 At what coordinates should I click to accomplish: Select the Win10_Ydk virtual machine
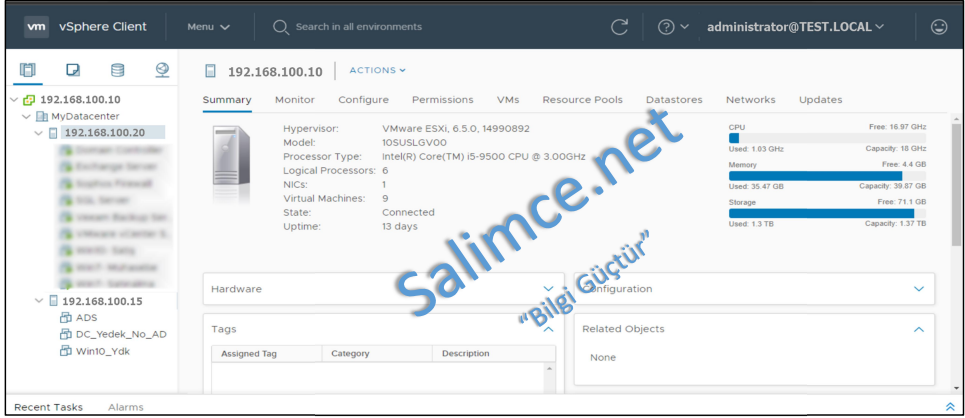point(103,351)
